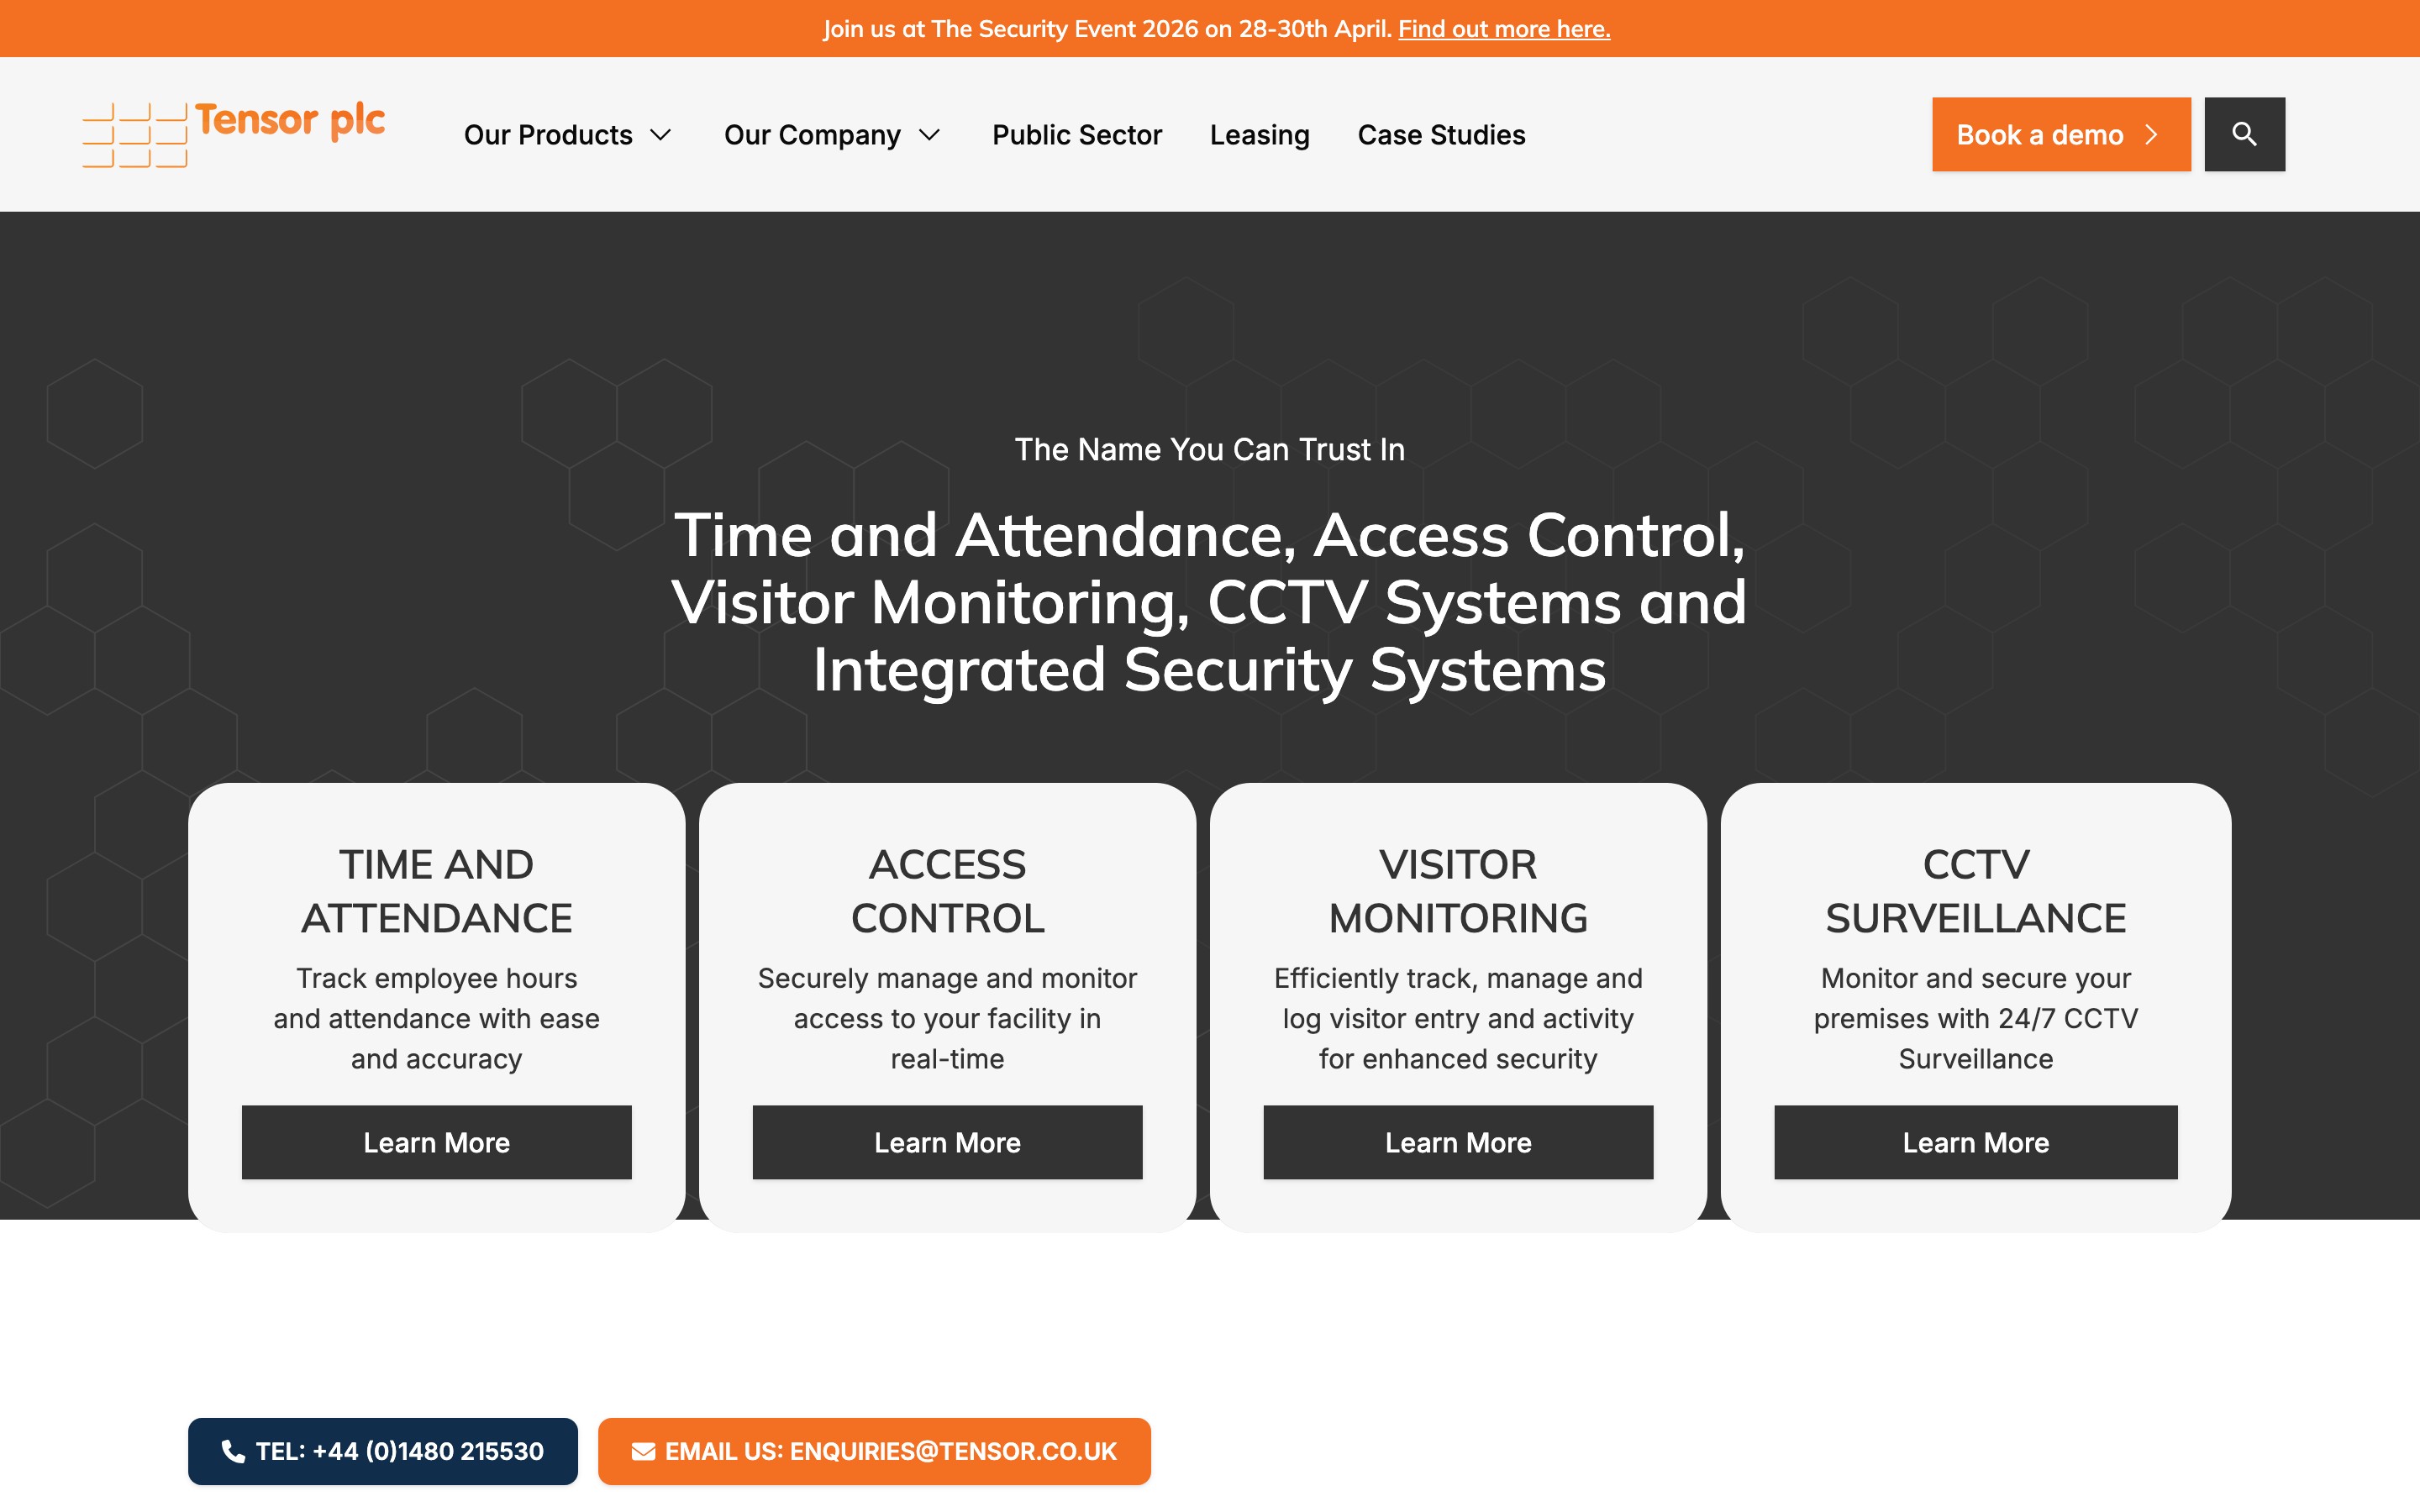The height and width of the screenshot is (1512, 2420).
Task: Click the email us enquiries@tensor.co.uk button
Action: [873, 1451]
